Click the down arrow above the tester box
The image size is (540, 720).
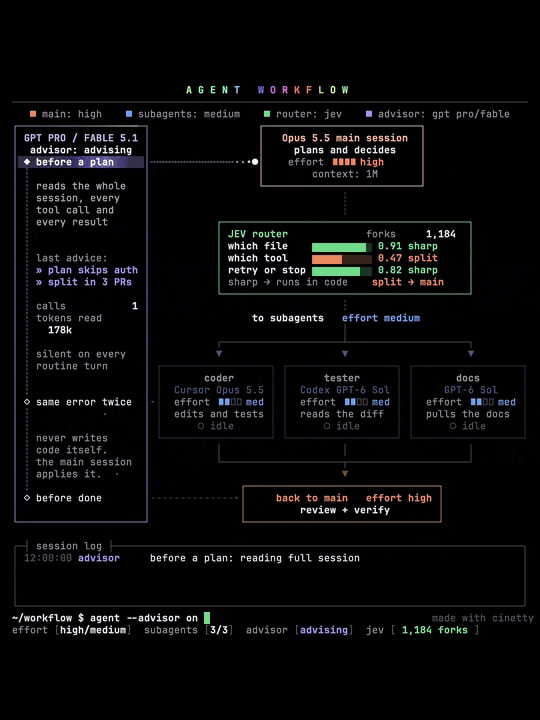tap(345, 354)
